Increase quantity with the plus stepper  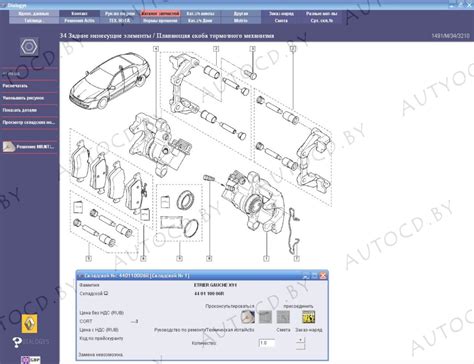click(x=300, y=340)
